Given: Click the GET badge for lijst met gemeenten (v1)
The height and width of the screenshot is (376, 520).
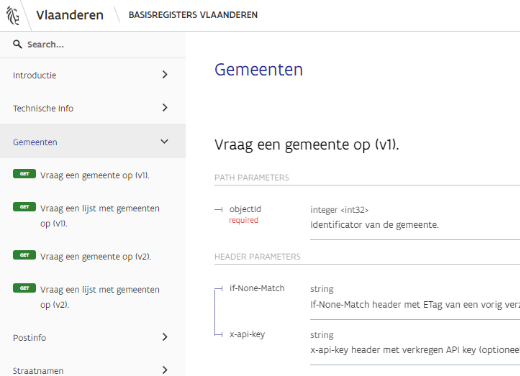Looking at the screenshot, I should (x=24, y=207).
